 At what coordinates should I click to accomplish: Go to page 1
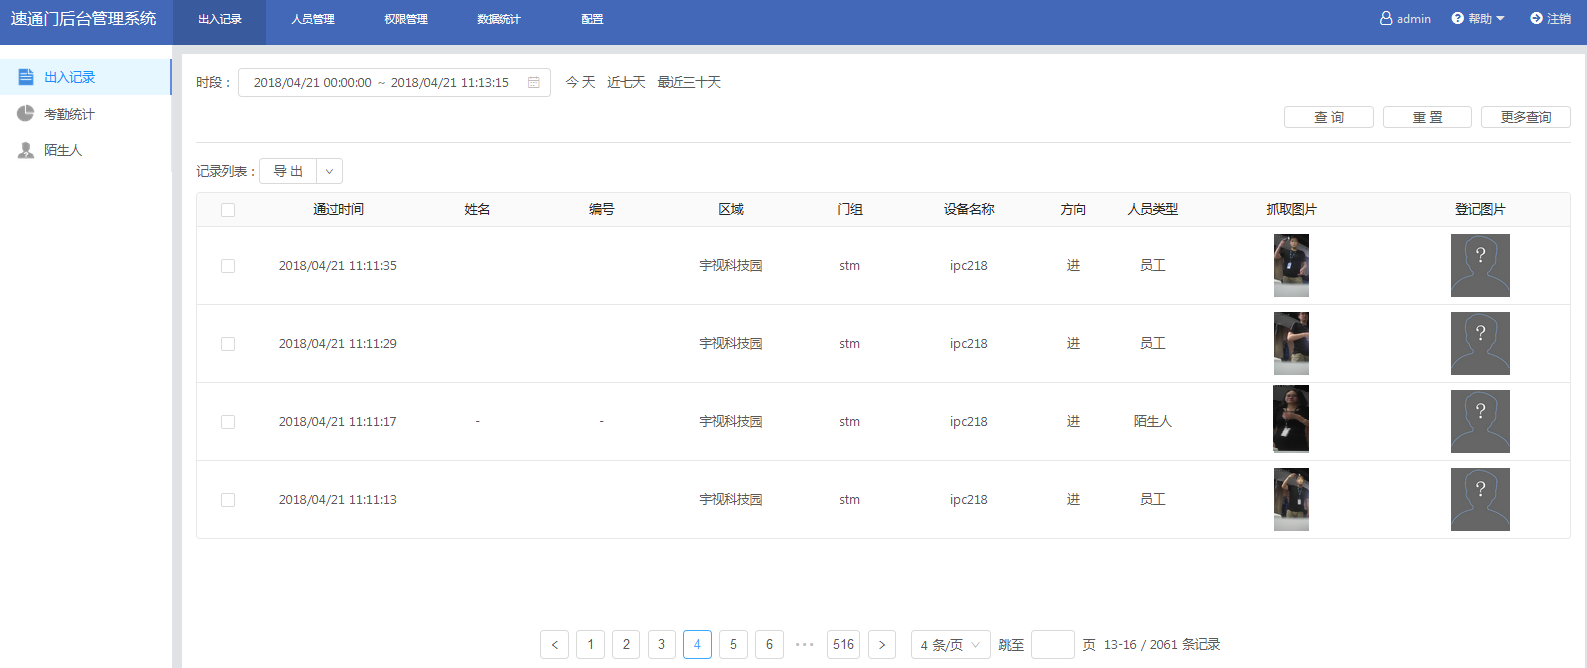click(x=591, y=645)
